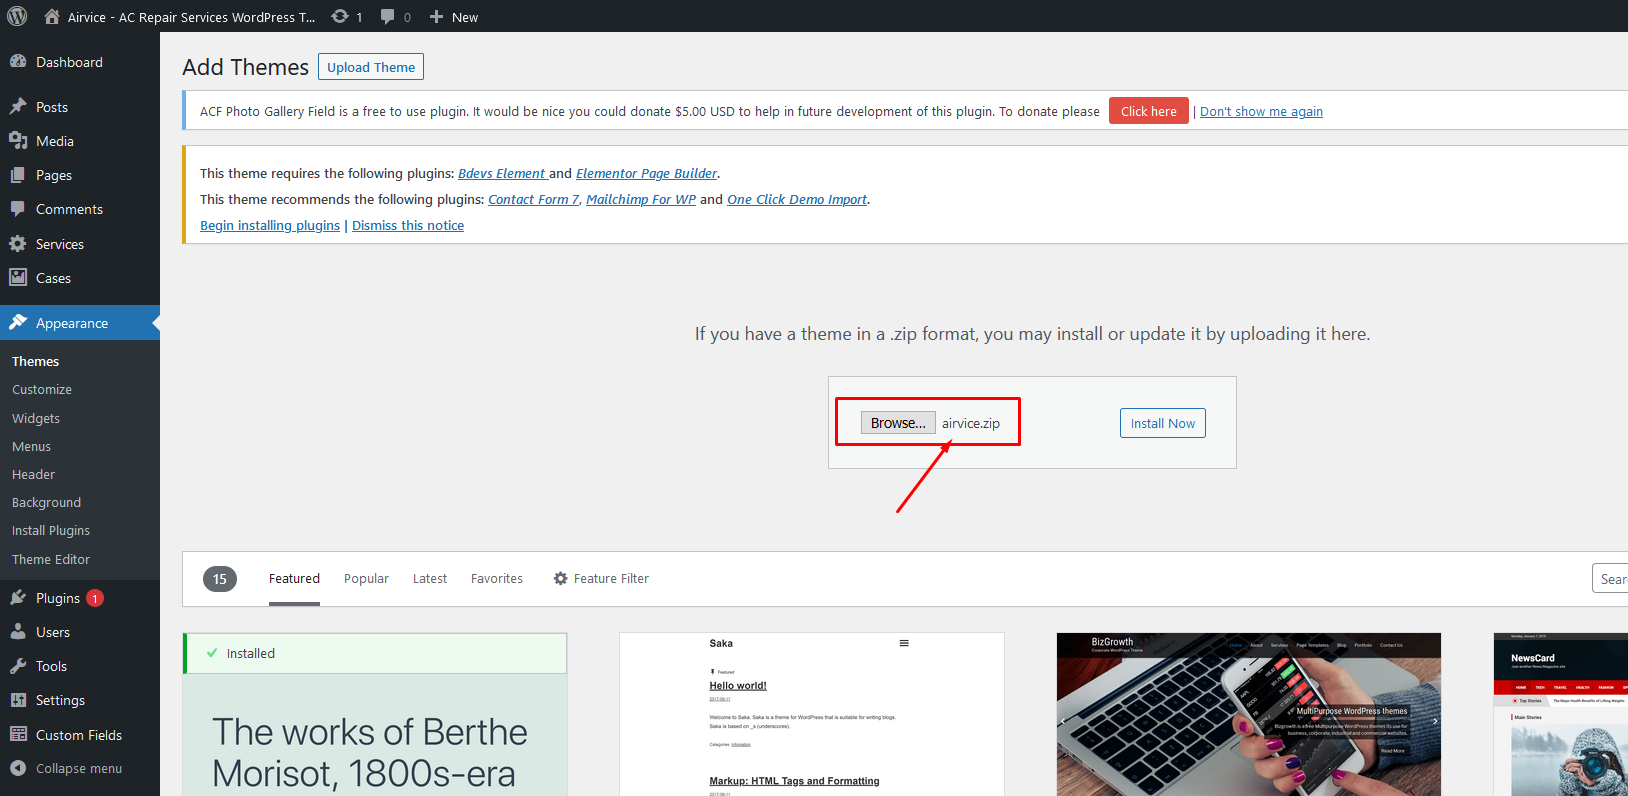Image resolution: width=1628 pixels, height=796 pixels.
Task: Open the Bdevs Element plugin link
Action: (501, 173)
